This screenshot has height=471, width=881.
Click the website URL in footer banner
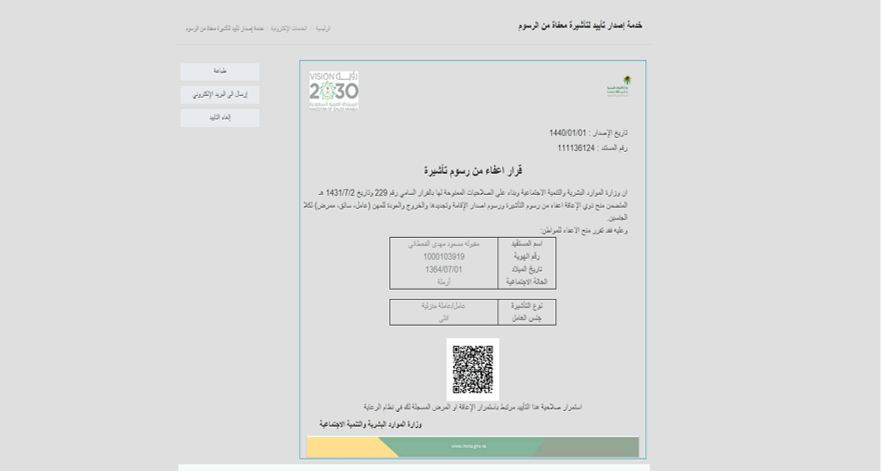click(469, 446)
